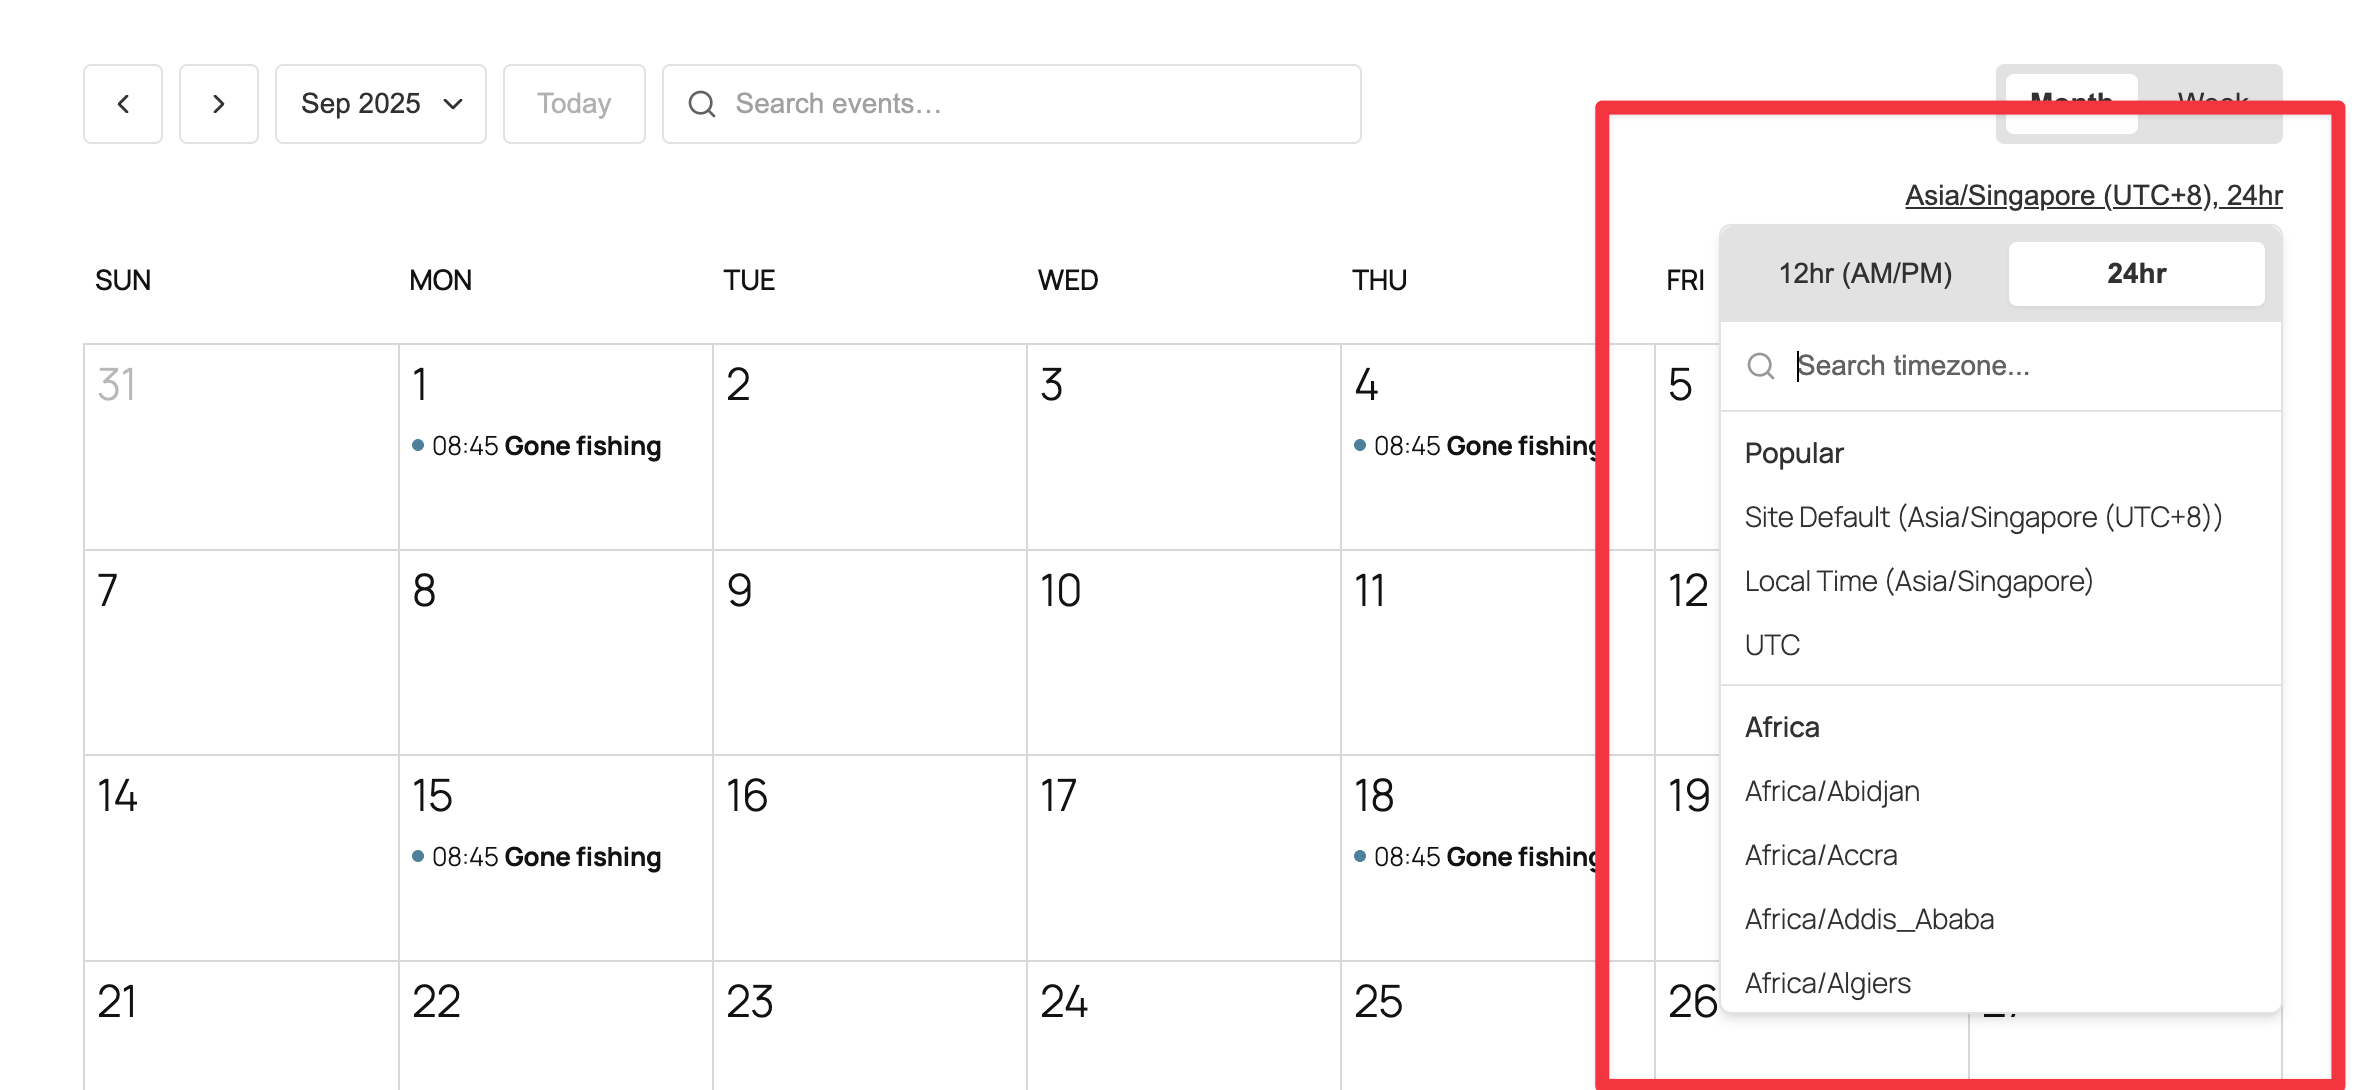Image resolution: width=2370 pixels, height=1090 pixels.
Task: Go to the previous month arrow
Action: pyautogui.click(x=123, y=104)
